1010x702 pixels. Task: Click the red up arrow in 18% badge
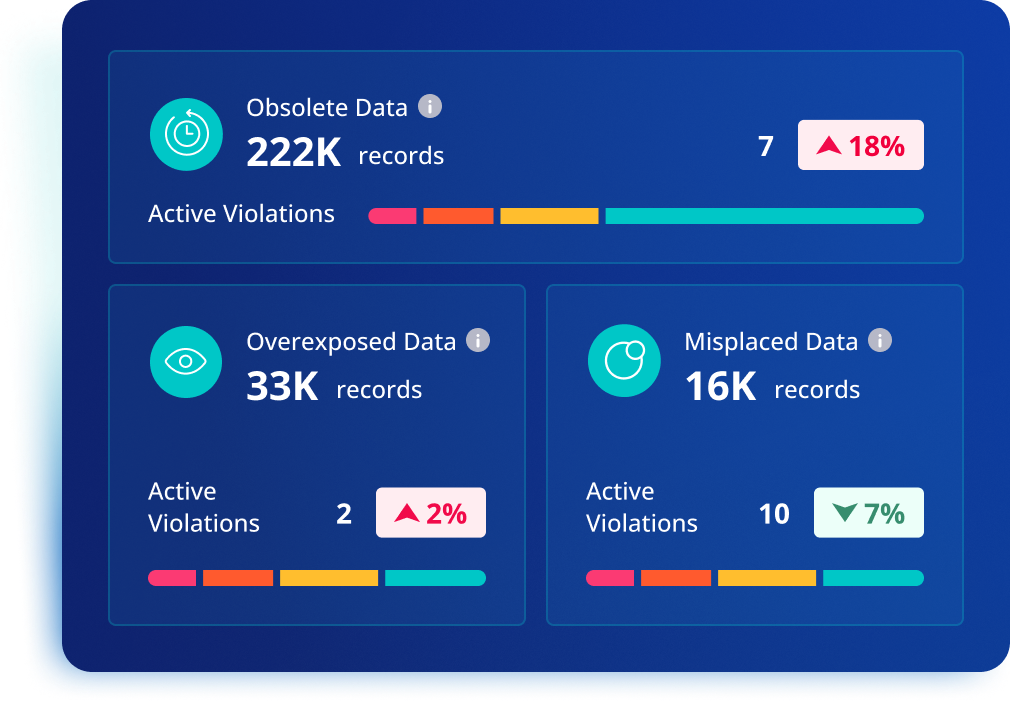828,145
